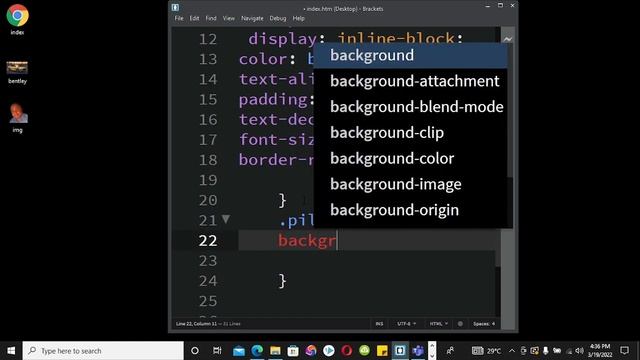This screenshot has height=360, width=640.
Task: Open Microsoft Teams from the taskbar
Action: click(418, 351)
